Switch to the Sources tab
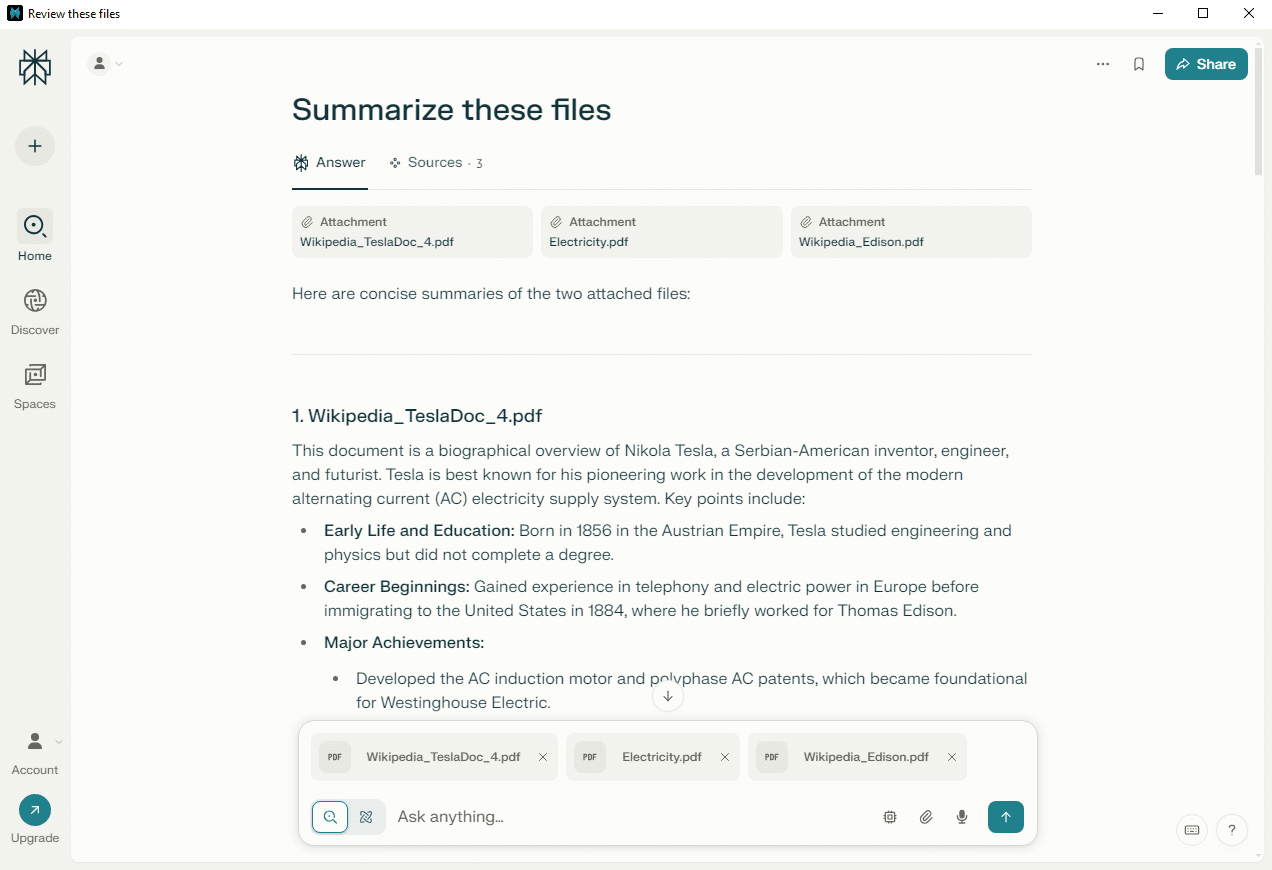This screenshot has width=1272, height=870. point(436,163)
